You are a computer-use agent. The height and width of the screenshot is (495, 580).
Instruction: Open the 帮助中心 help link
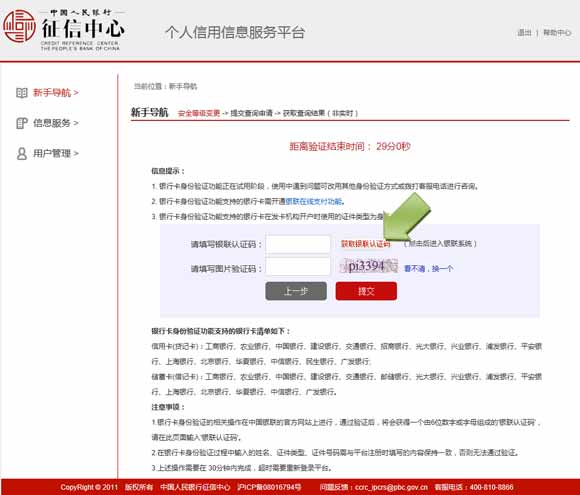[x=557, y=33]
